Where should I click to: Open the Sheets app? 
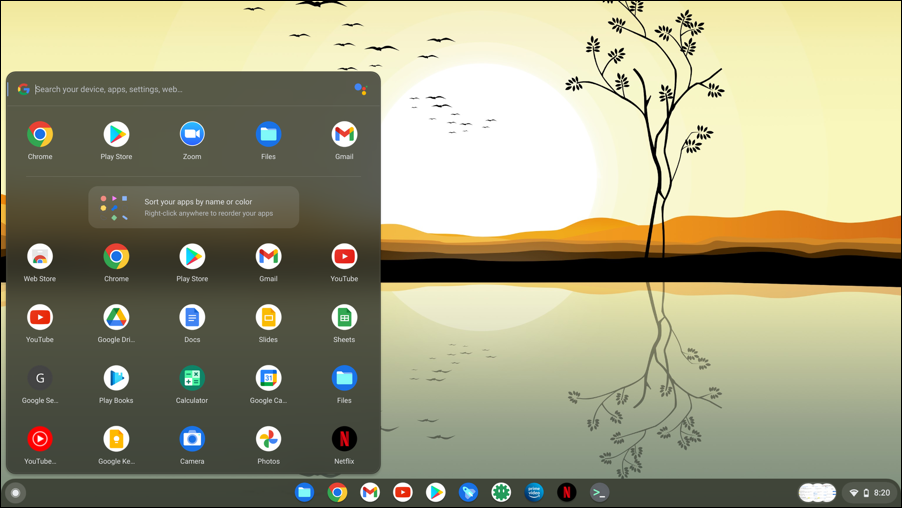tap(344, 318)
